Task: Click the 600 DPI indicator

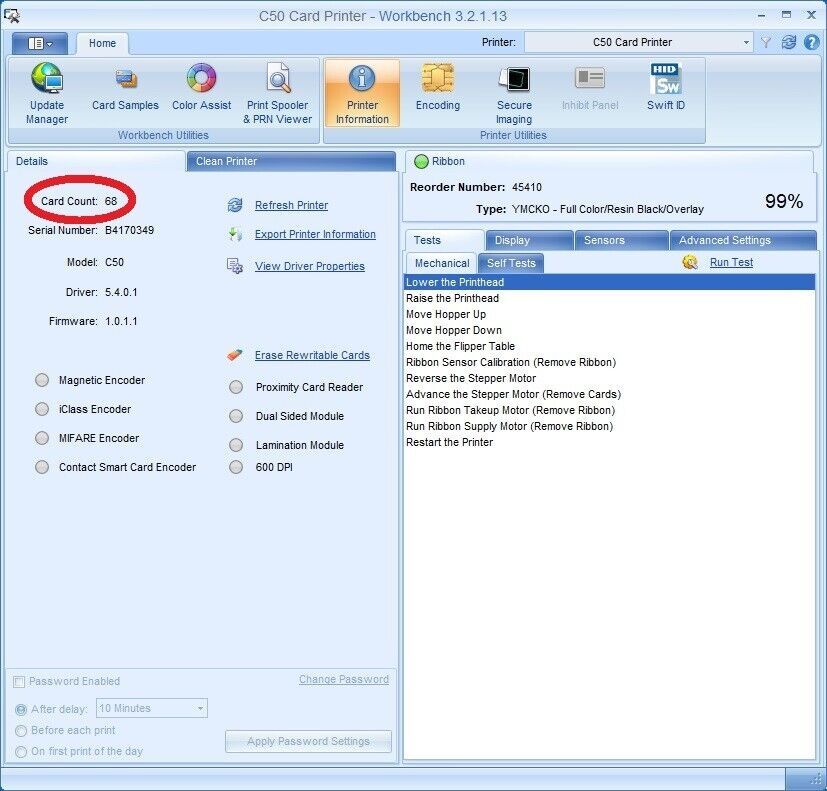Action: [x=236, y=467]
